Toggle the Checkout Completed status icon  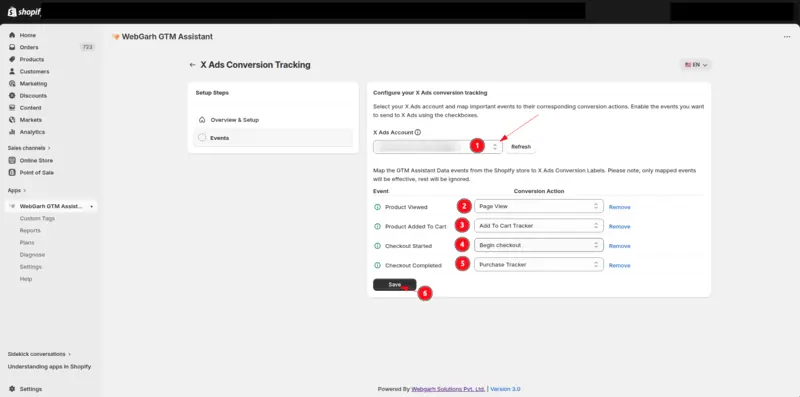tap(378, 265)
